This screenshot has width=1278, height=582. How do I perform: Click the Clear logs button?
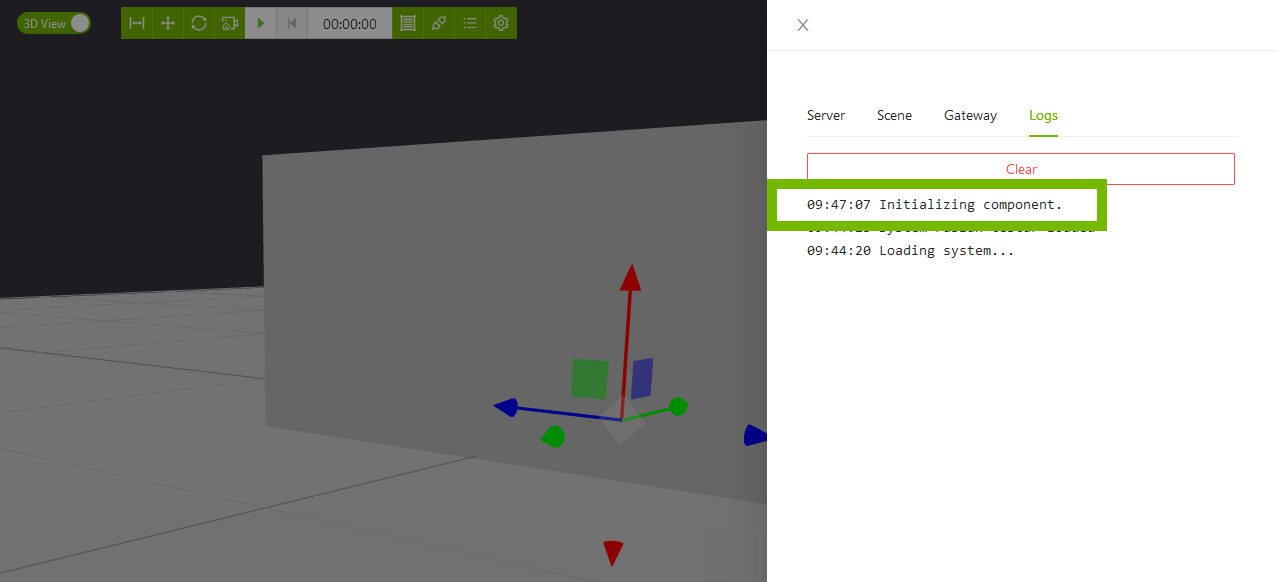point(1020,169)
